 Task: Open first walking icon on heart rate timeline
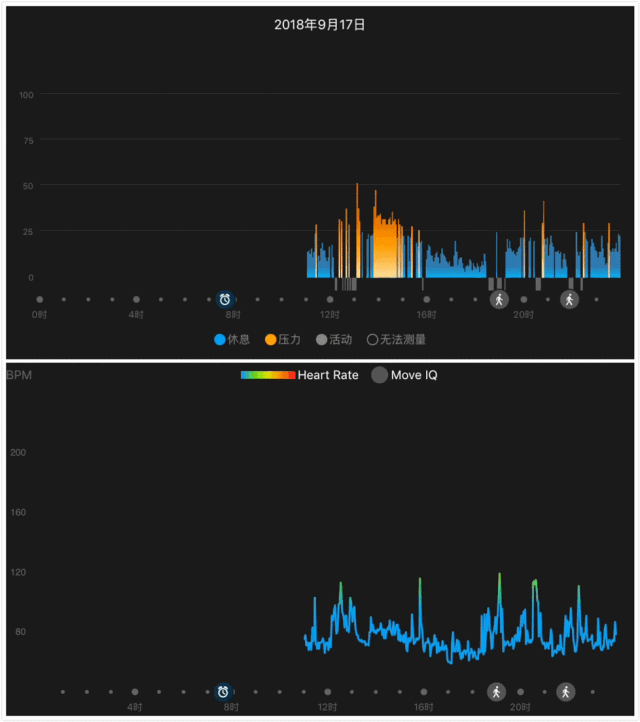(x=496, y=691)
